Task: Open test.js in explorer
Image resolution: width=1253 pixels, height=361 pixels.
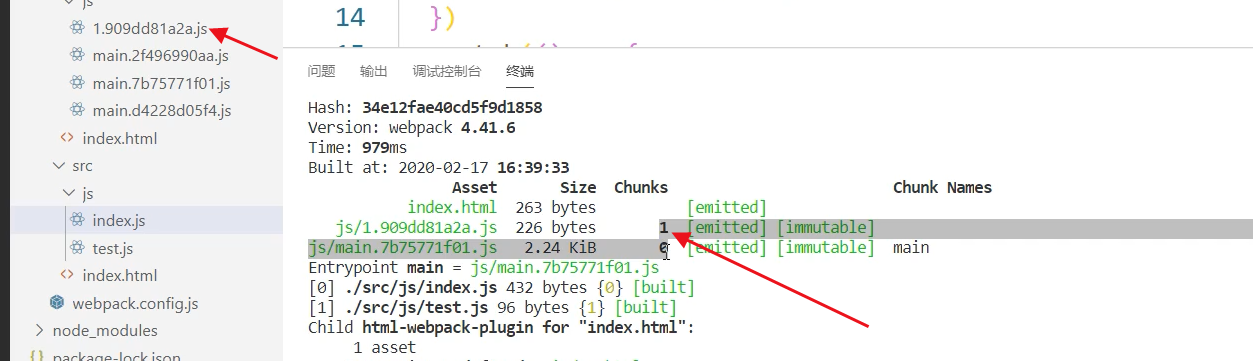Action: (113, 248)
